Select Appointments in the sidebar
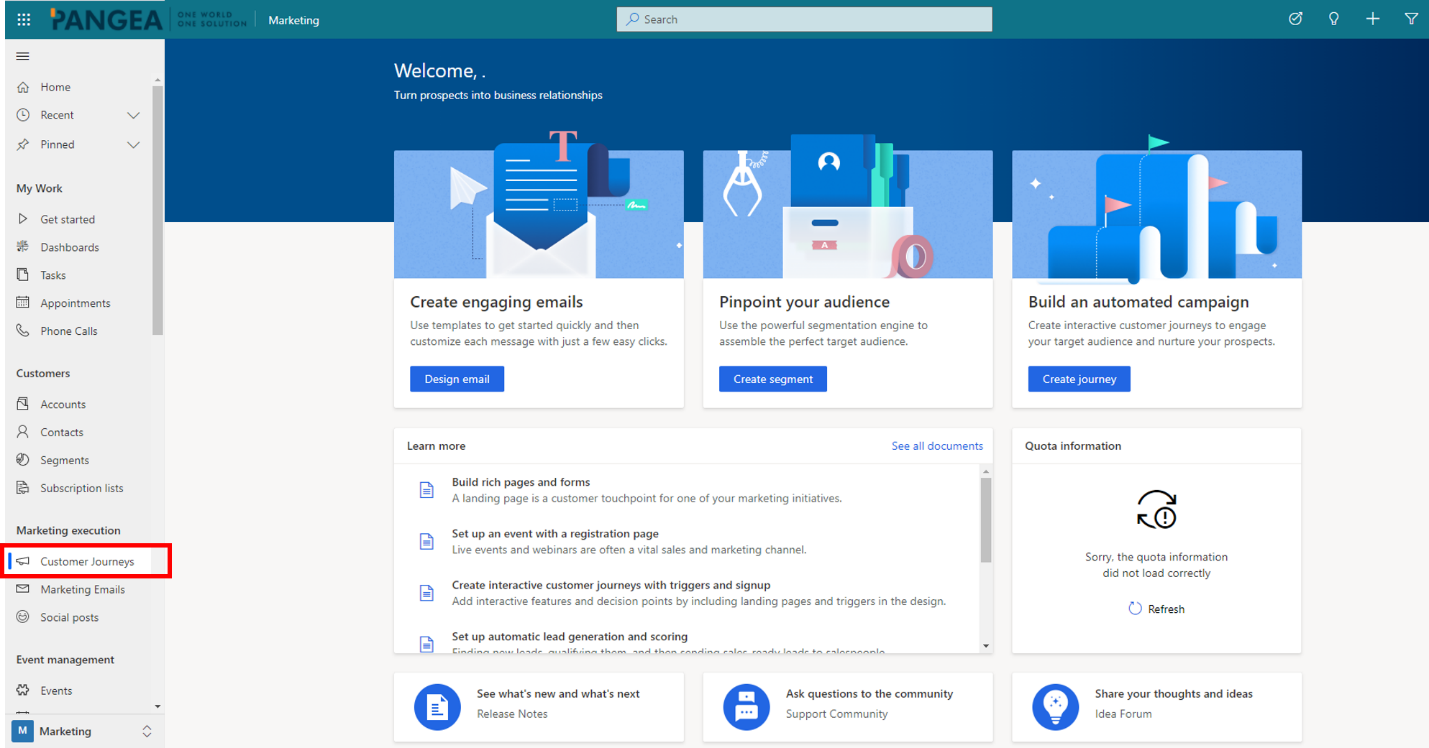The width and height of the screenshot is (1429, 748). pos(76,302)
